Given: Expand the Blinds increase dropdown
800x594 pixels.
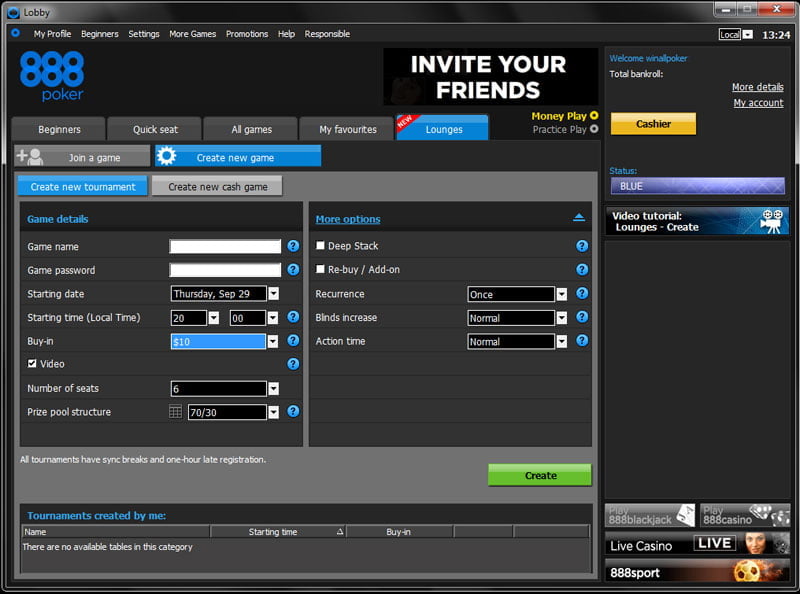Looking at the screenshot, I should click(x=562, y=318).
